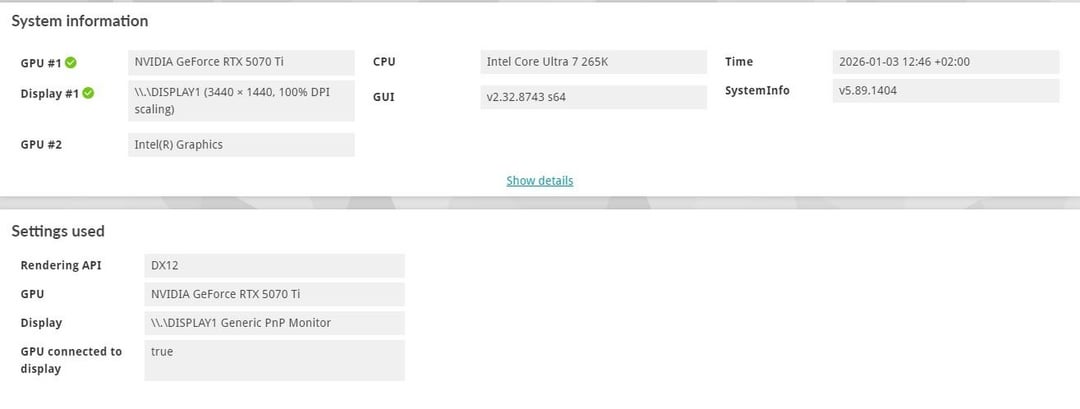Open the Show details link
1080x409 pixels.
coord(540,181)
